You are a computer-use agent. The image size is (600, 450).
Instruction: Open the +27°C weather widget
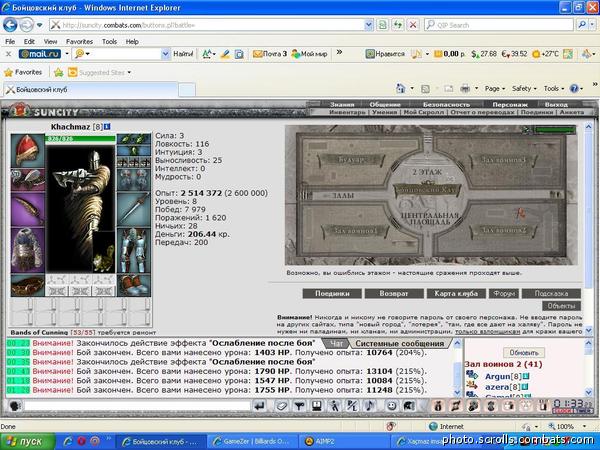click(545, 54)
